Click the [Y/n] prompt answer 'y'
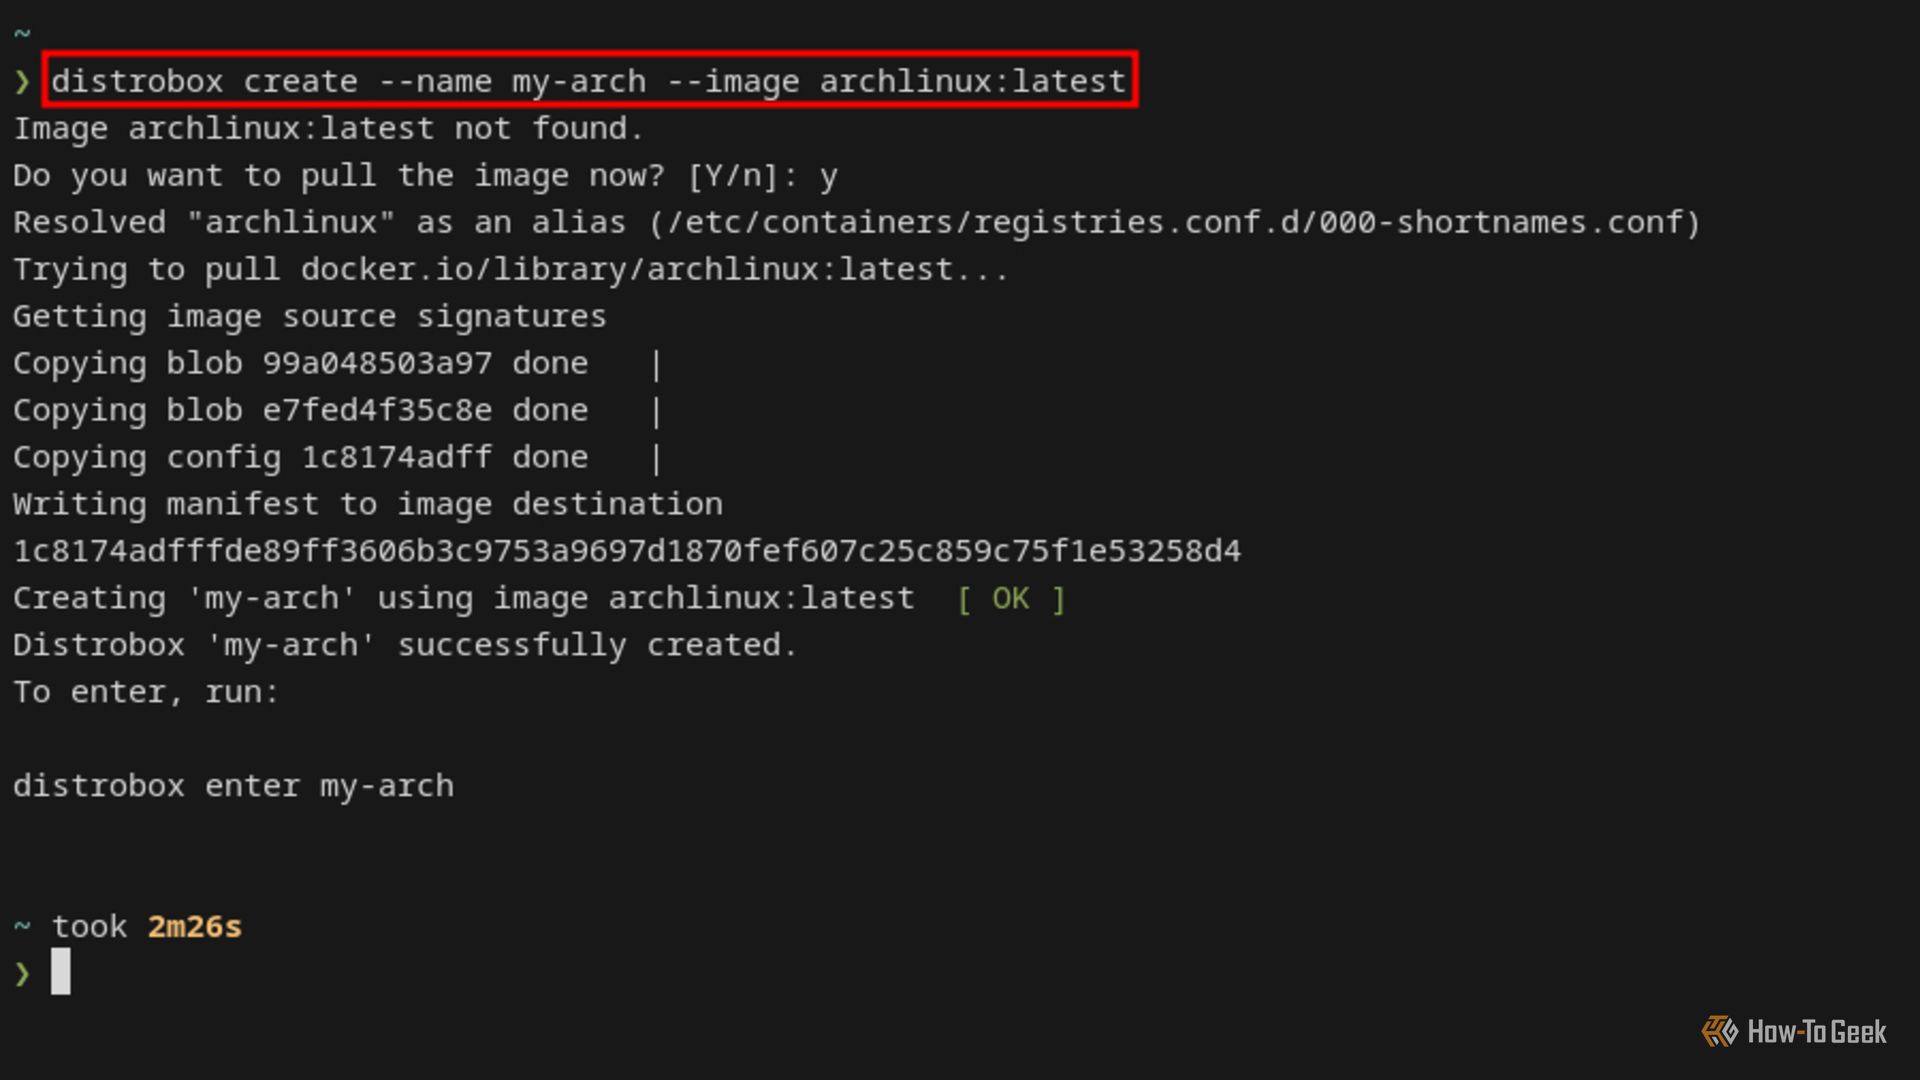1920x1080 pixels. click(x=828, y=177)
